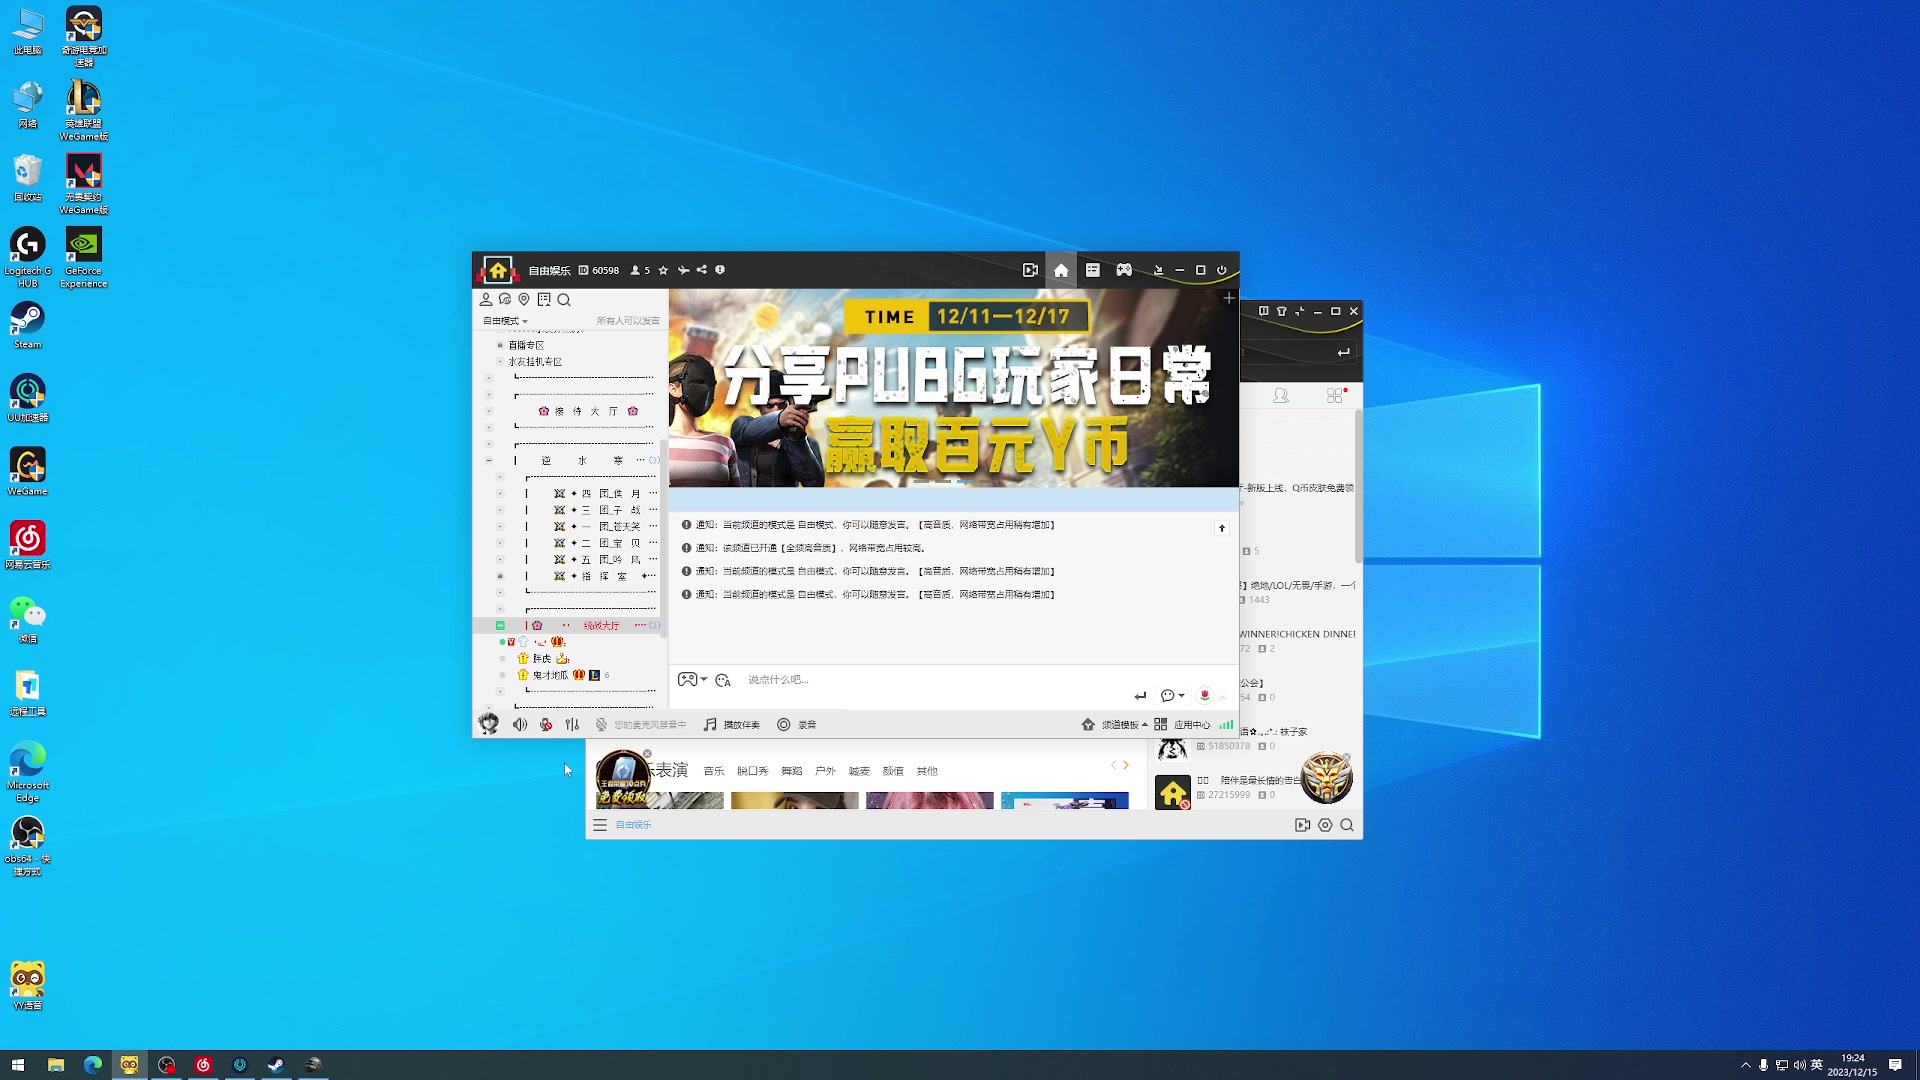
Task: Click scroll-to-top arrow in notice area
Action: (x=1221, y=528)
